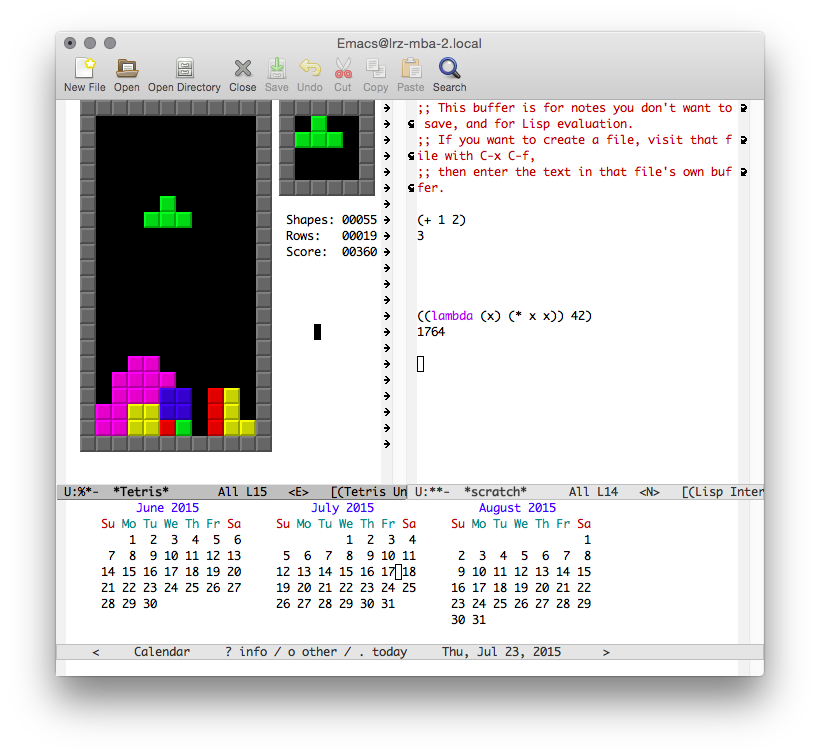
Task: Select June 30 in the calendar
Action: (x=150, y=604)
